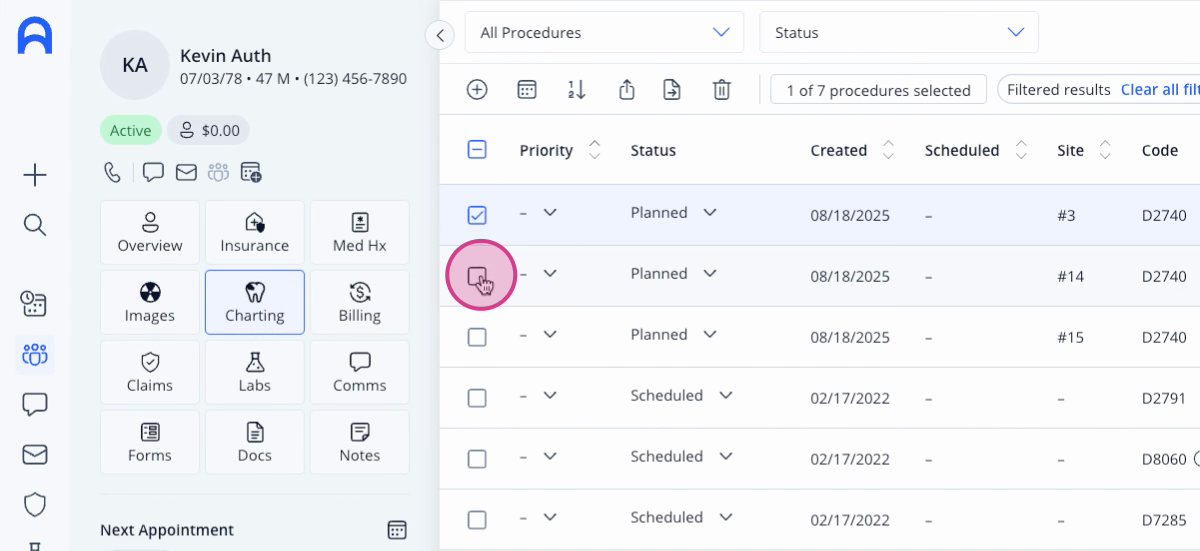Check the procedure row for site #15
The height and width of the screenshot is (551, 1200).
click(x=477, y=337)
